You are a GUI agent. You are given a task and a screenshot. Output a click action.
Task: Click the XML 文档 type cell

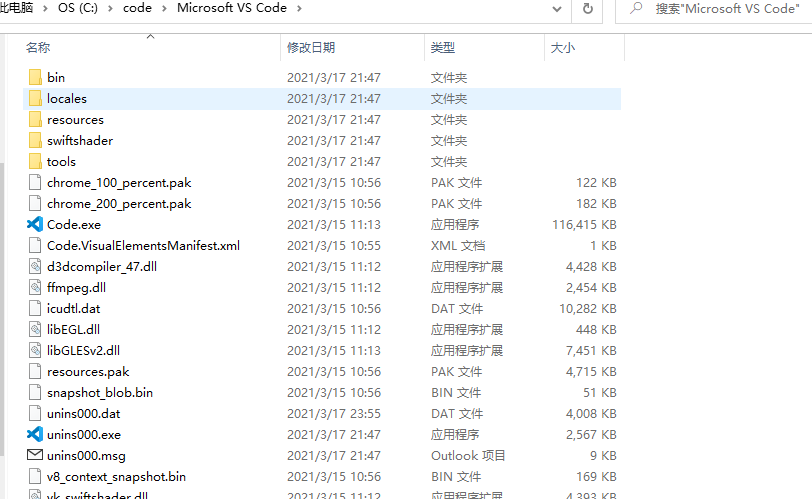coord(458,245)
